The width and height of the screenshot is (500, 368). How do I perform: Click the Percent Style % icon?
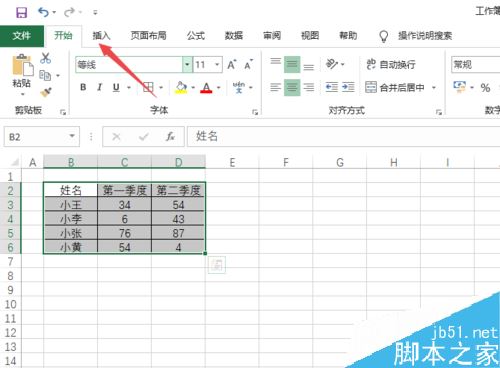coord(485,88)
